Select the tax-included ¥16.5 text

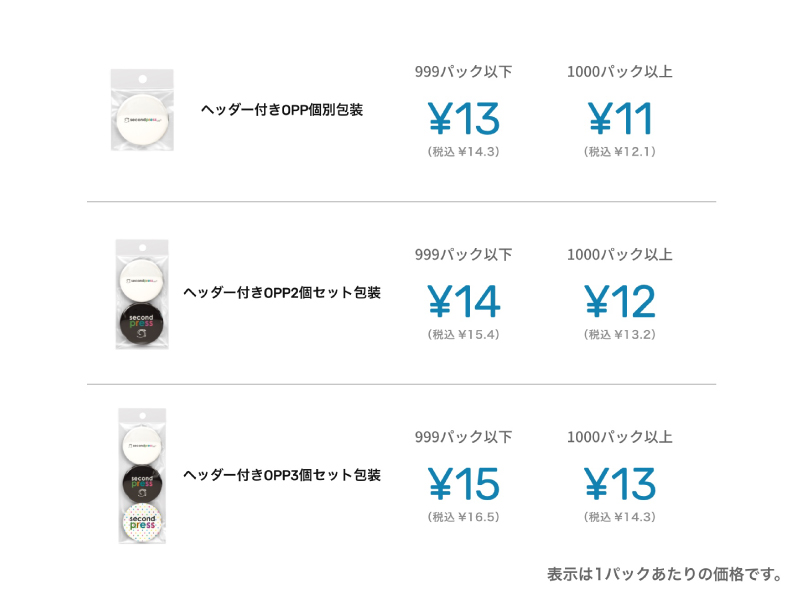click(463, 517)
